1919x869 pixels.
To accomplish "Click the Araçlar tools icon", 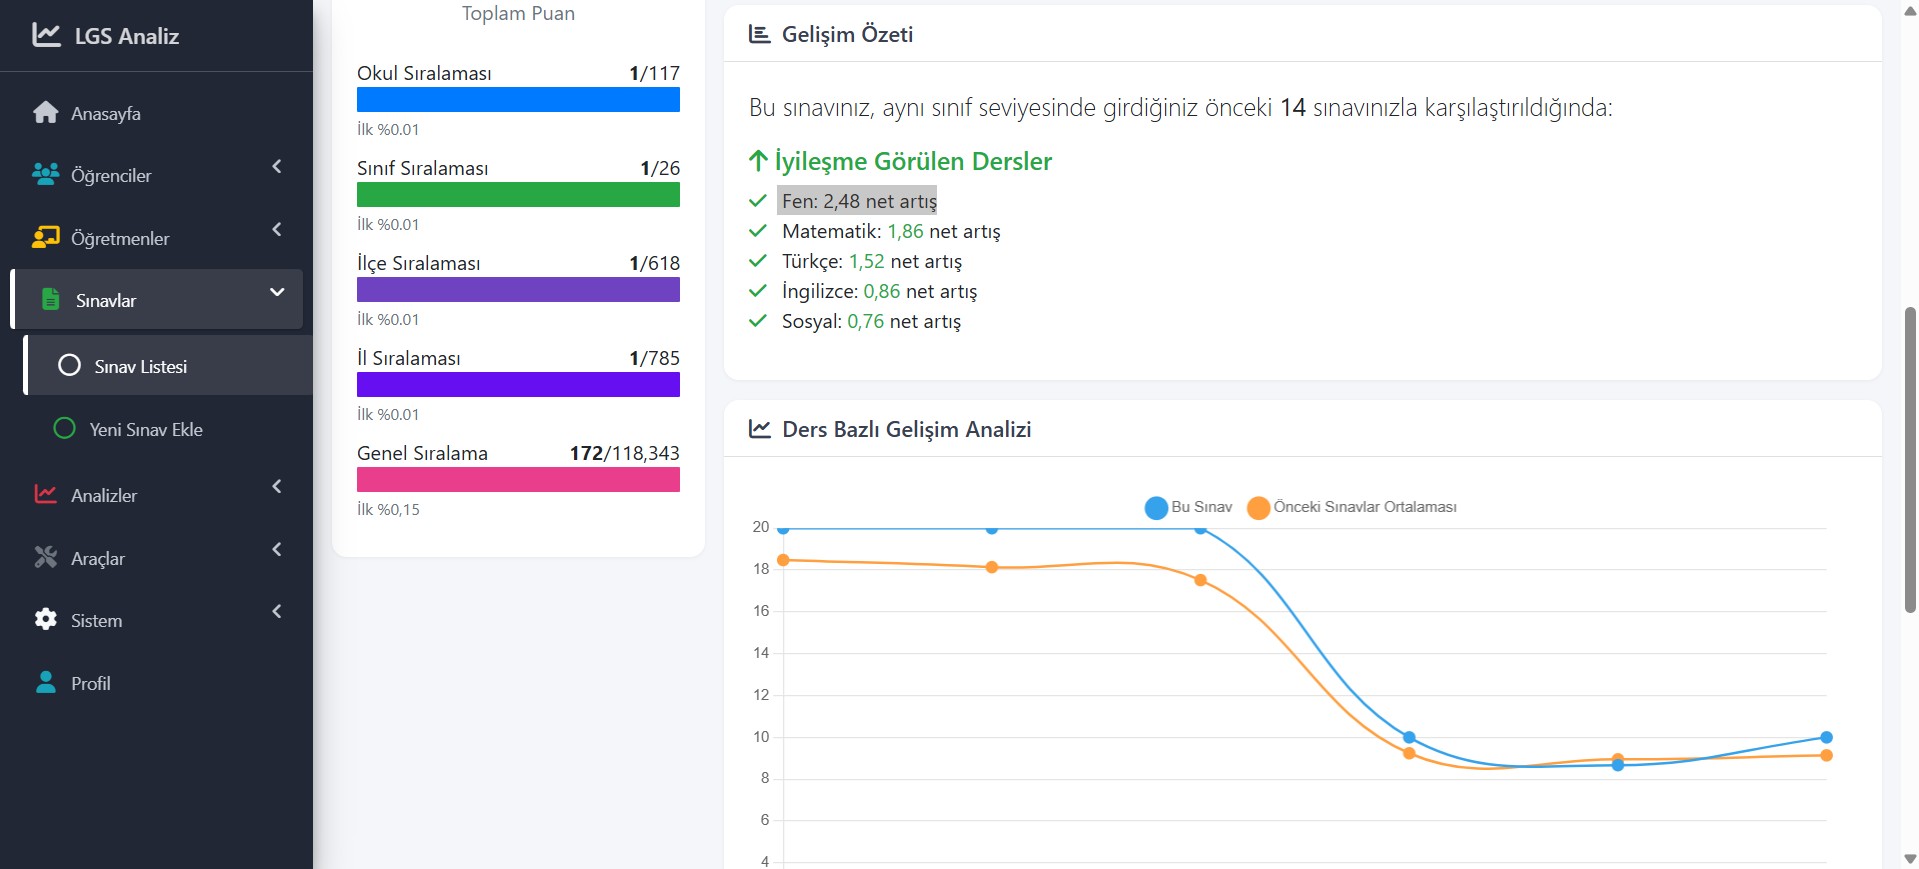I will pos(46,558).
